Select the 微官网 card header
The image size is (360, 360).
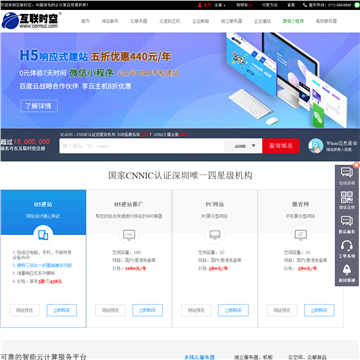coord(300,212)
